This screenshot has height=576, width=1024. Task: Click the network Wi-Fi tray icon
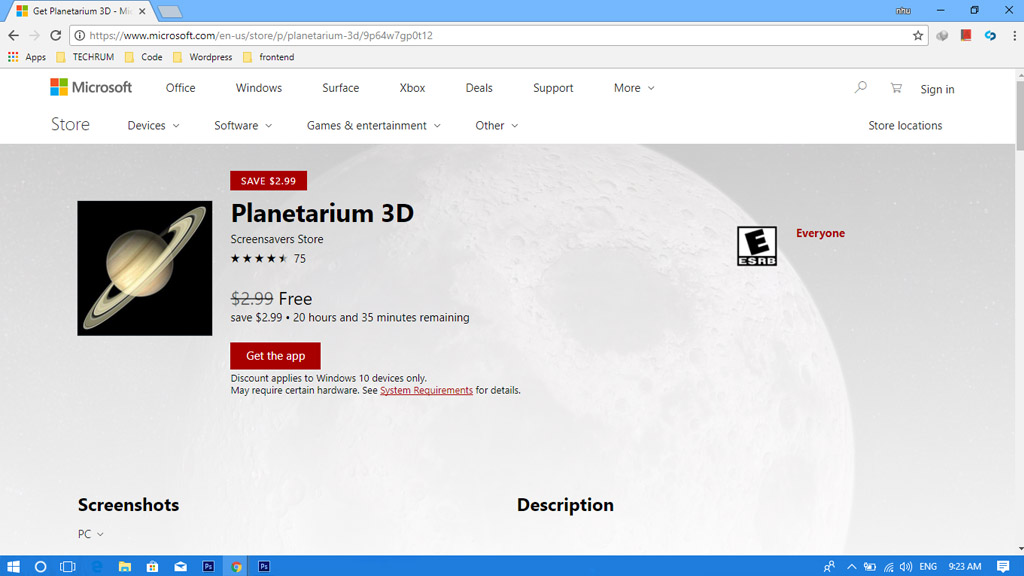tap(888, 566)
